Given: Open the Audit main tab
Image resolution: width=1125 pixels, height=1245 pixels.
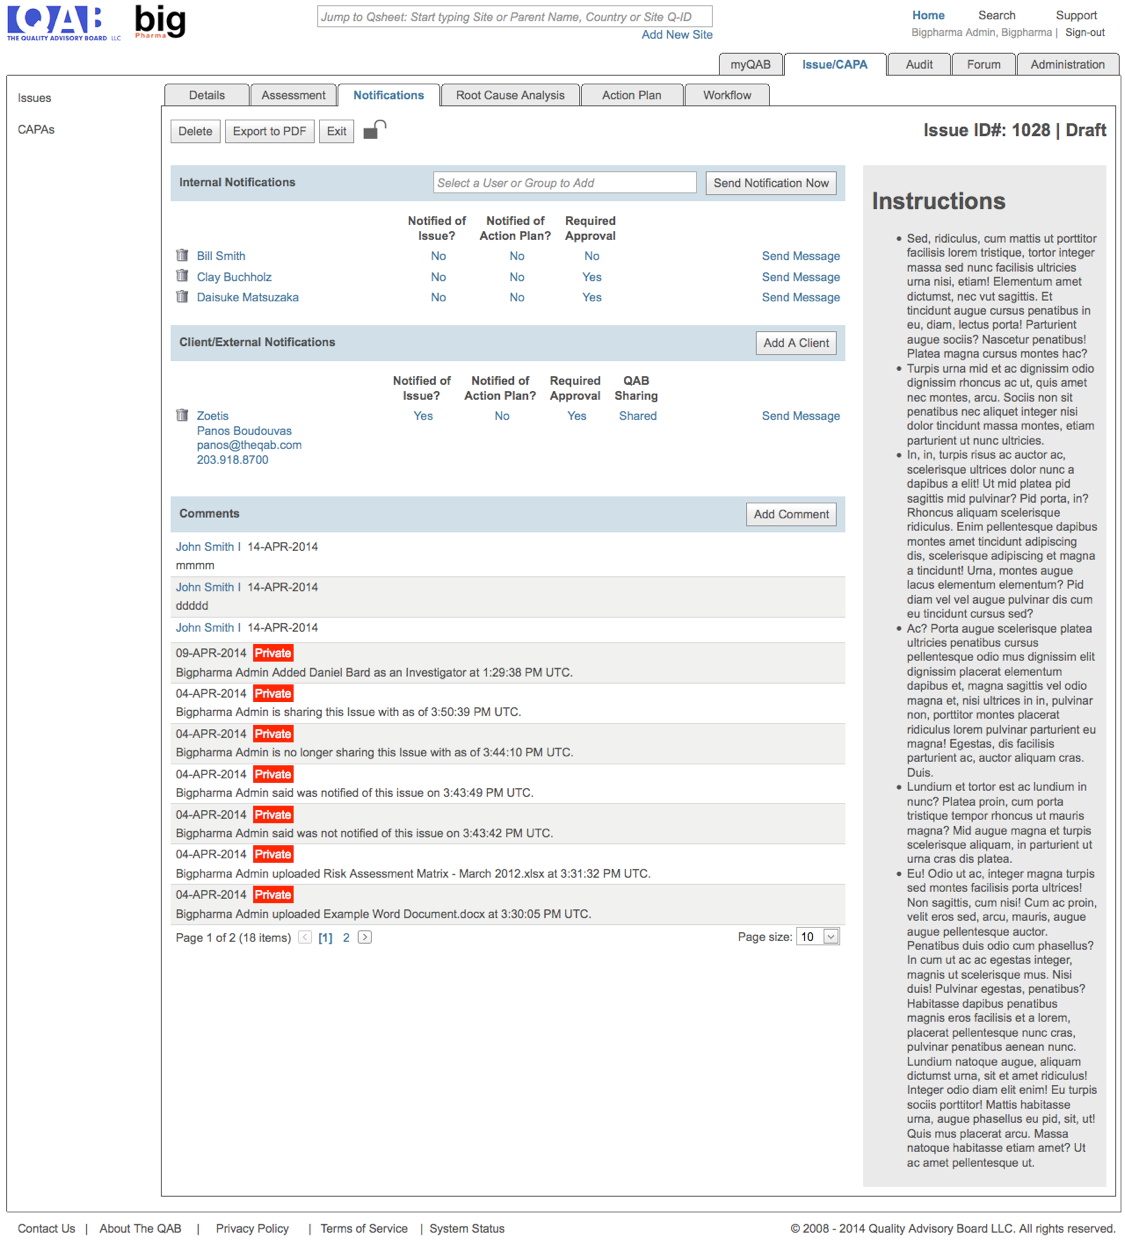Looking at the screenshot, I should [919, 64].
